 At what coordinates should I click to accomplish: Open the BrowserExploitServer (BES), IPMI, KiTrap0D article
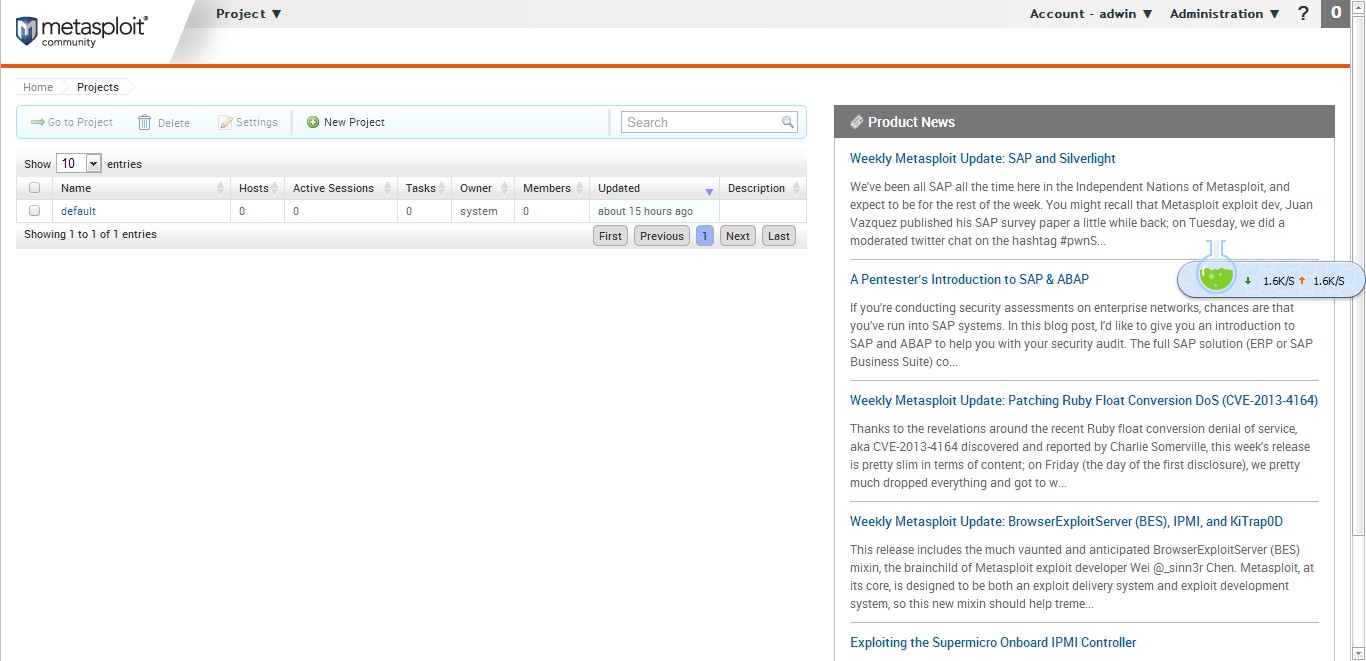tap(1066, 521)
